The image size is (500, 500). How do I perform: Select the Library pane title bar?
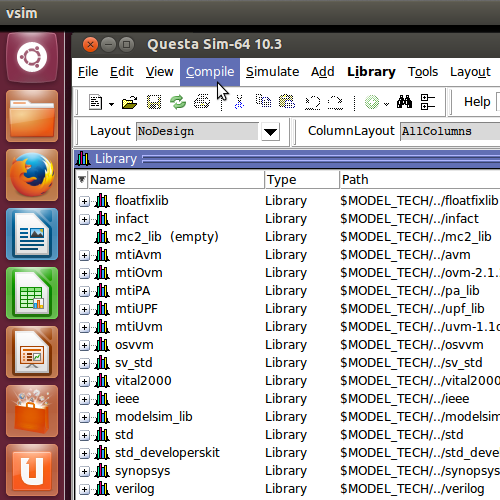(287, 159)
